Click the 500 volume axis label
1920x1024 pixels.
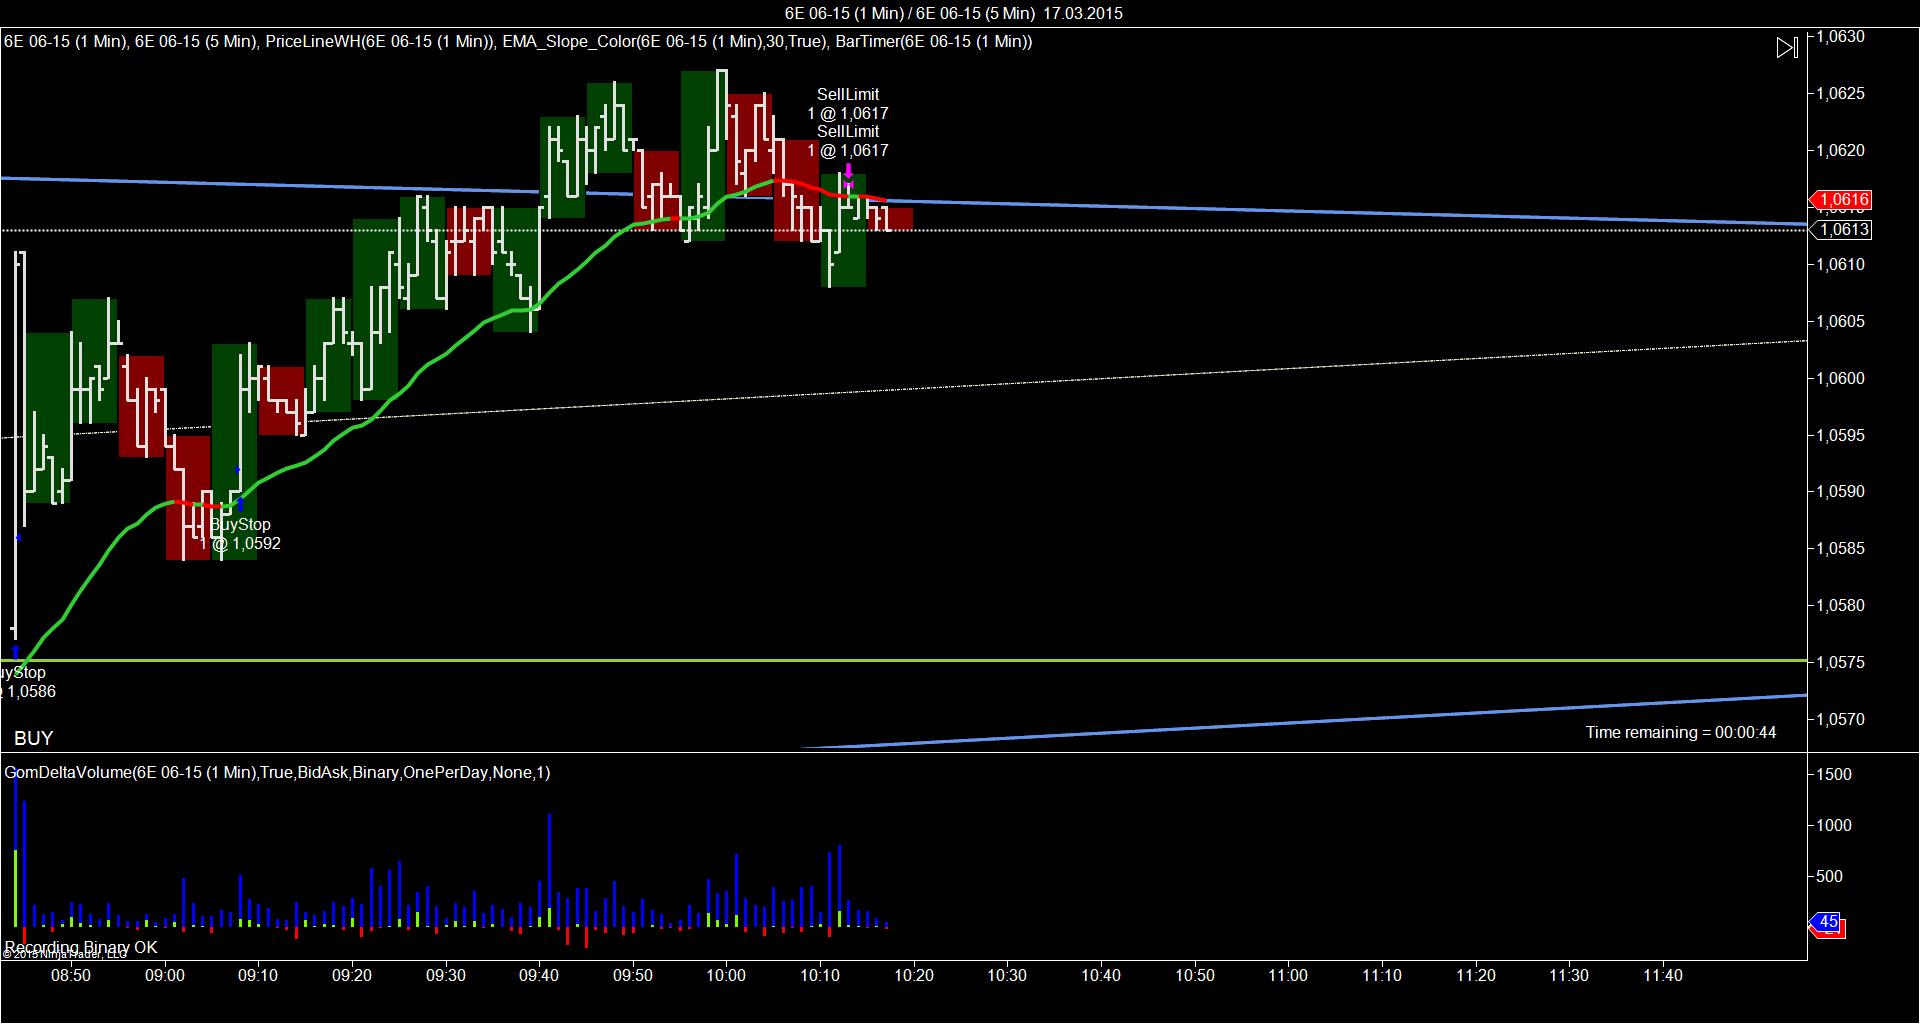[x=1829, y=877]
